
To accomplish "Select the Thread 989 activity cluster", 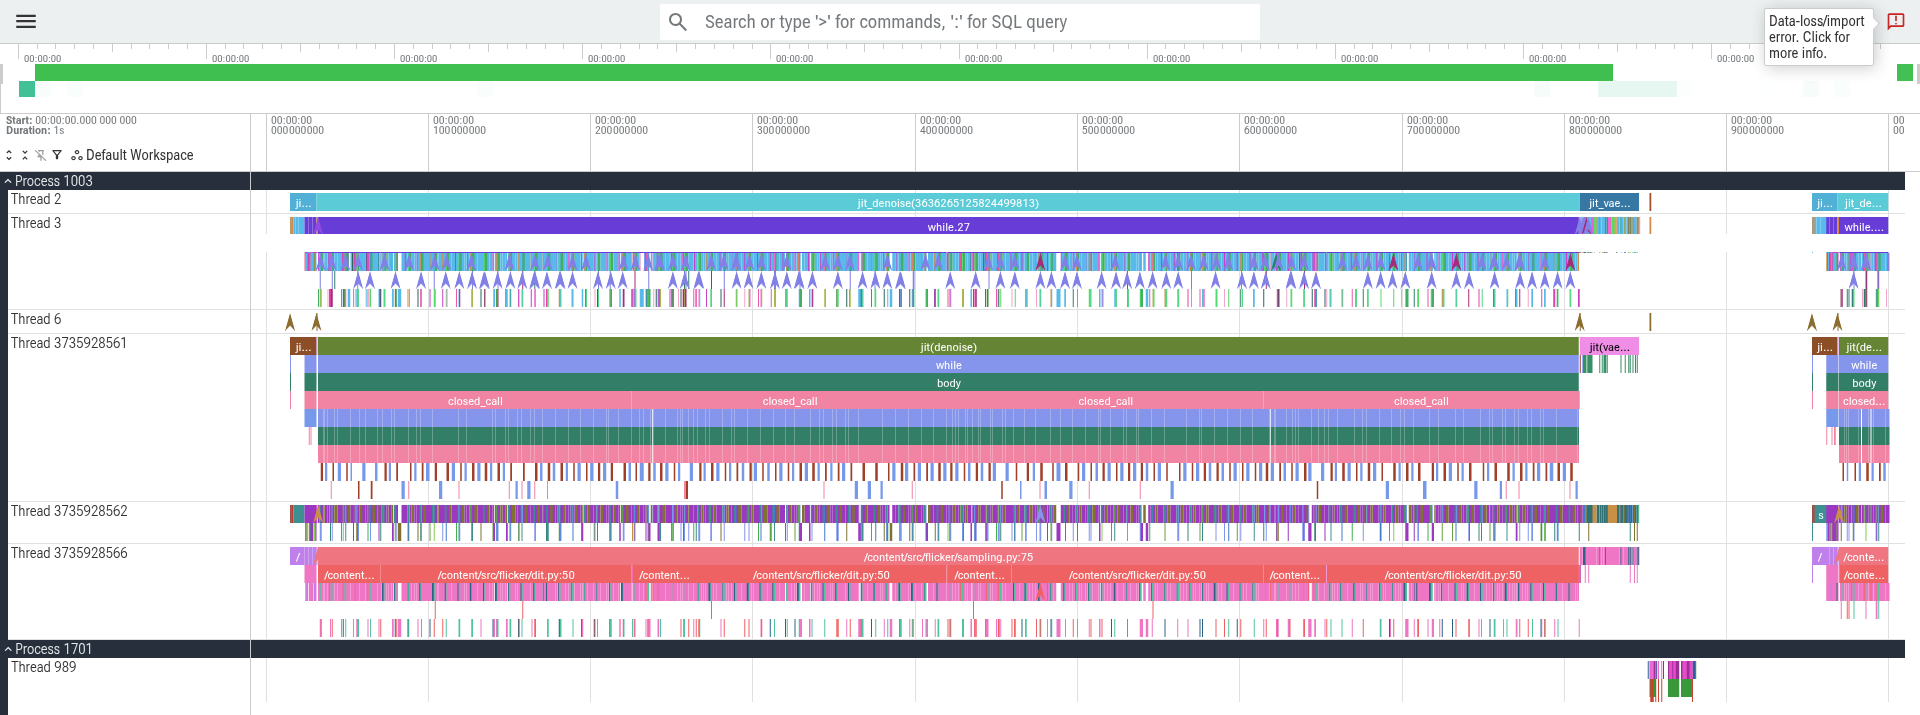I will [1671, 680].
